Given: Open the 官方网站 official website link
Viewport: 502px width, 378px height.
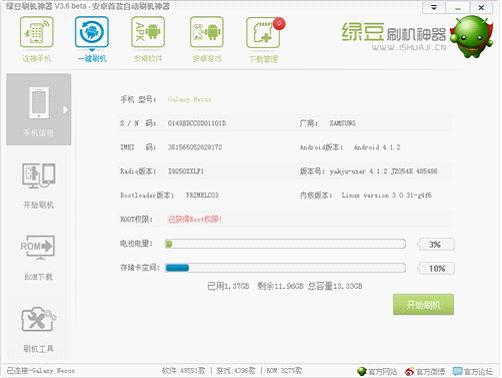Looking at the screenshot, I should coord(377,371).
